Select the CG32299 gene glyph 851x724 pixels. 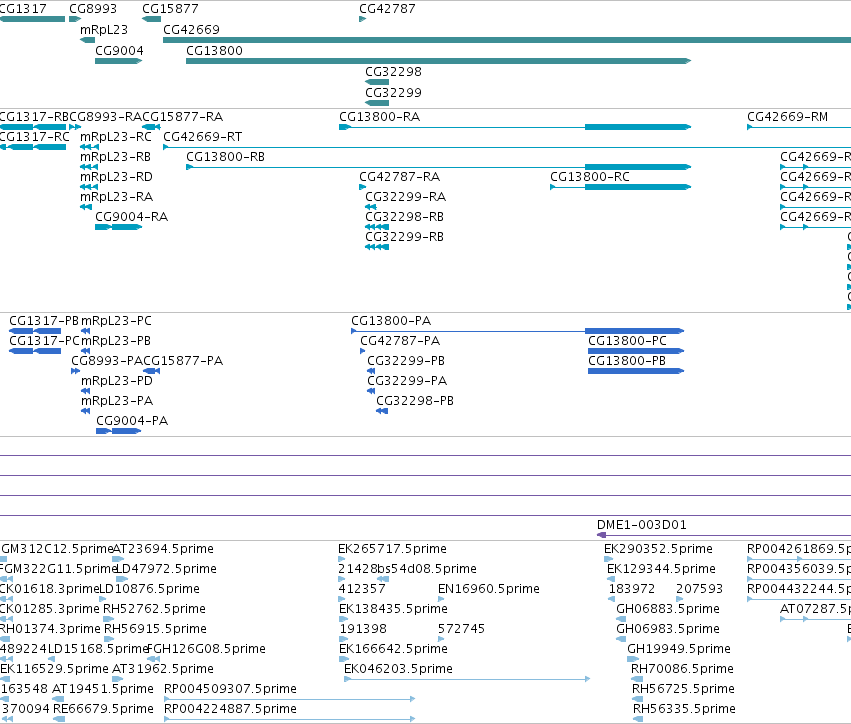click(377, 103)
